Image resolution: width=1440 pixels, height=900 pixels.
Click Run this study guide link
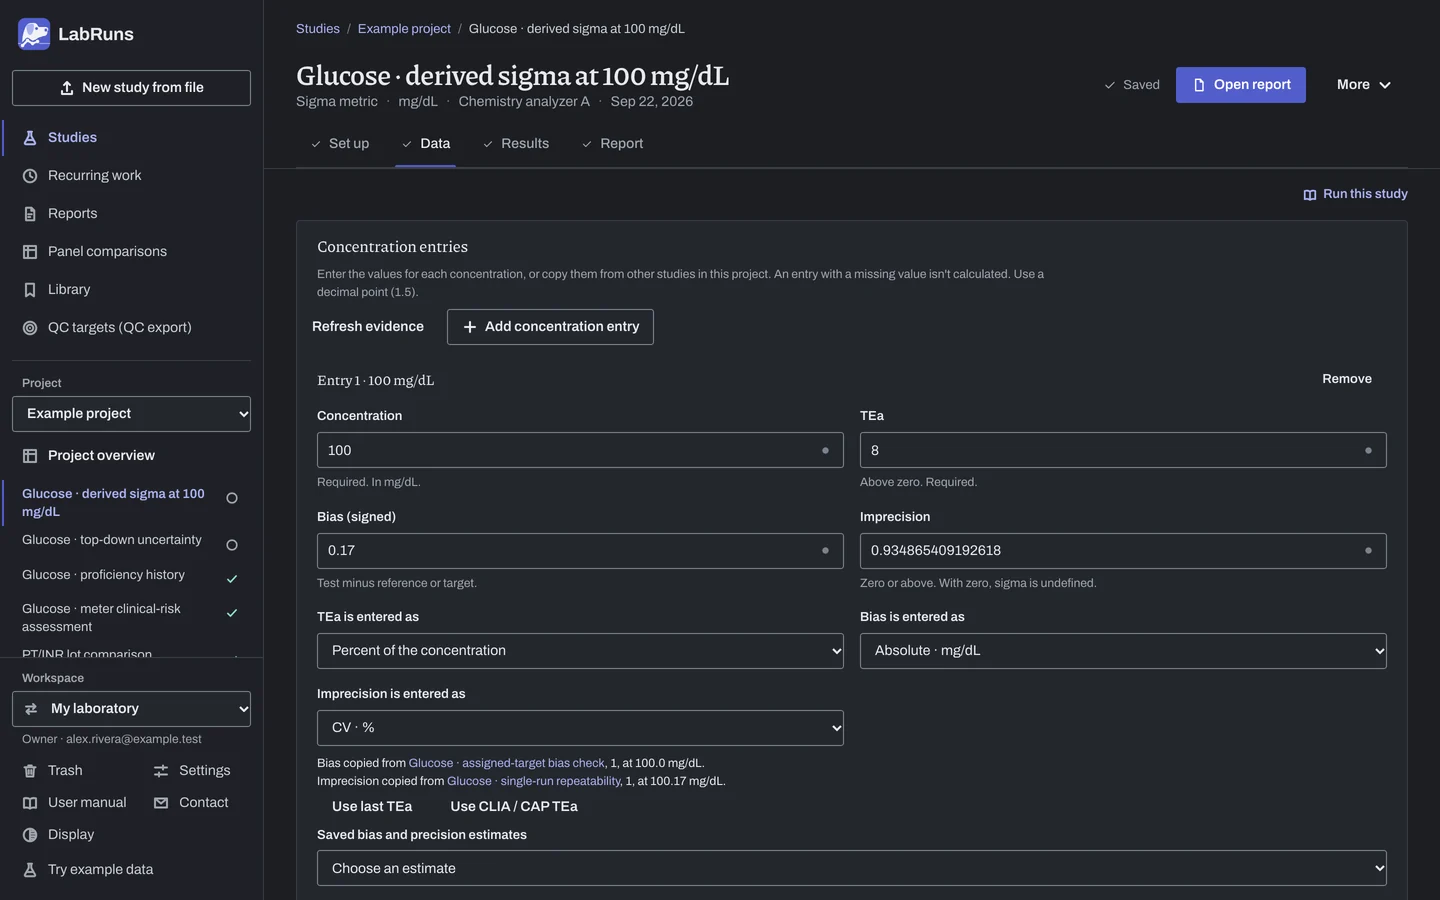[x=1355, y=194]
